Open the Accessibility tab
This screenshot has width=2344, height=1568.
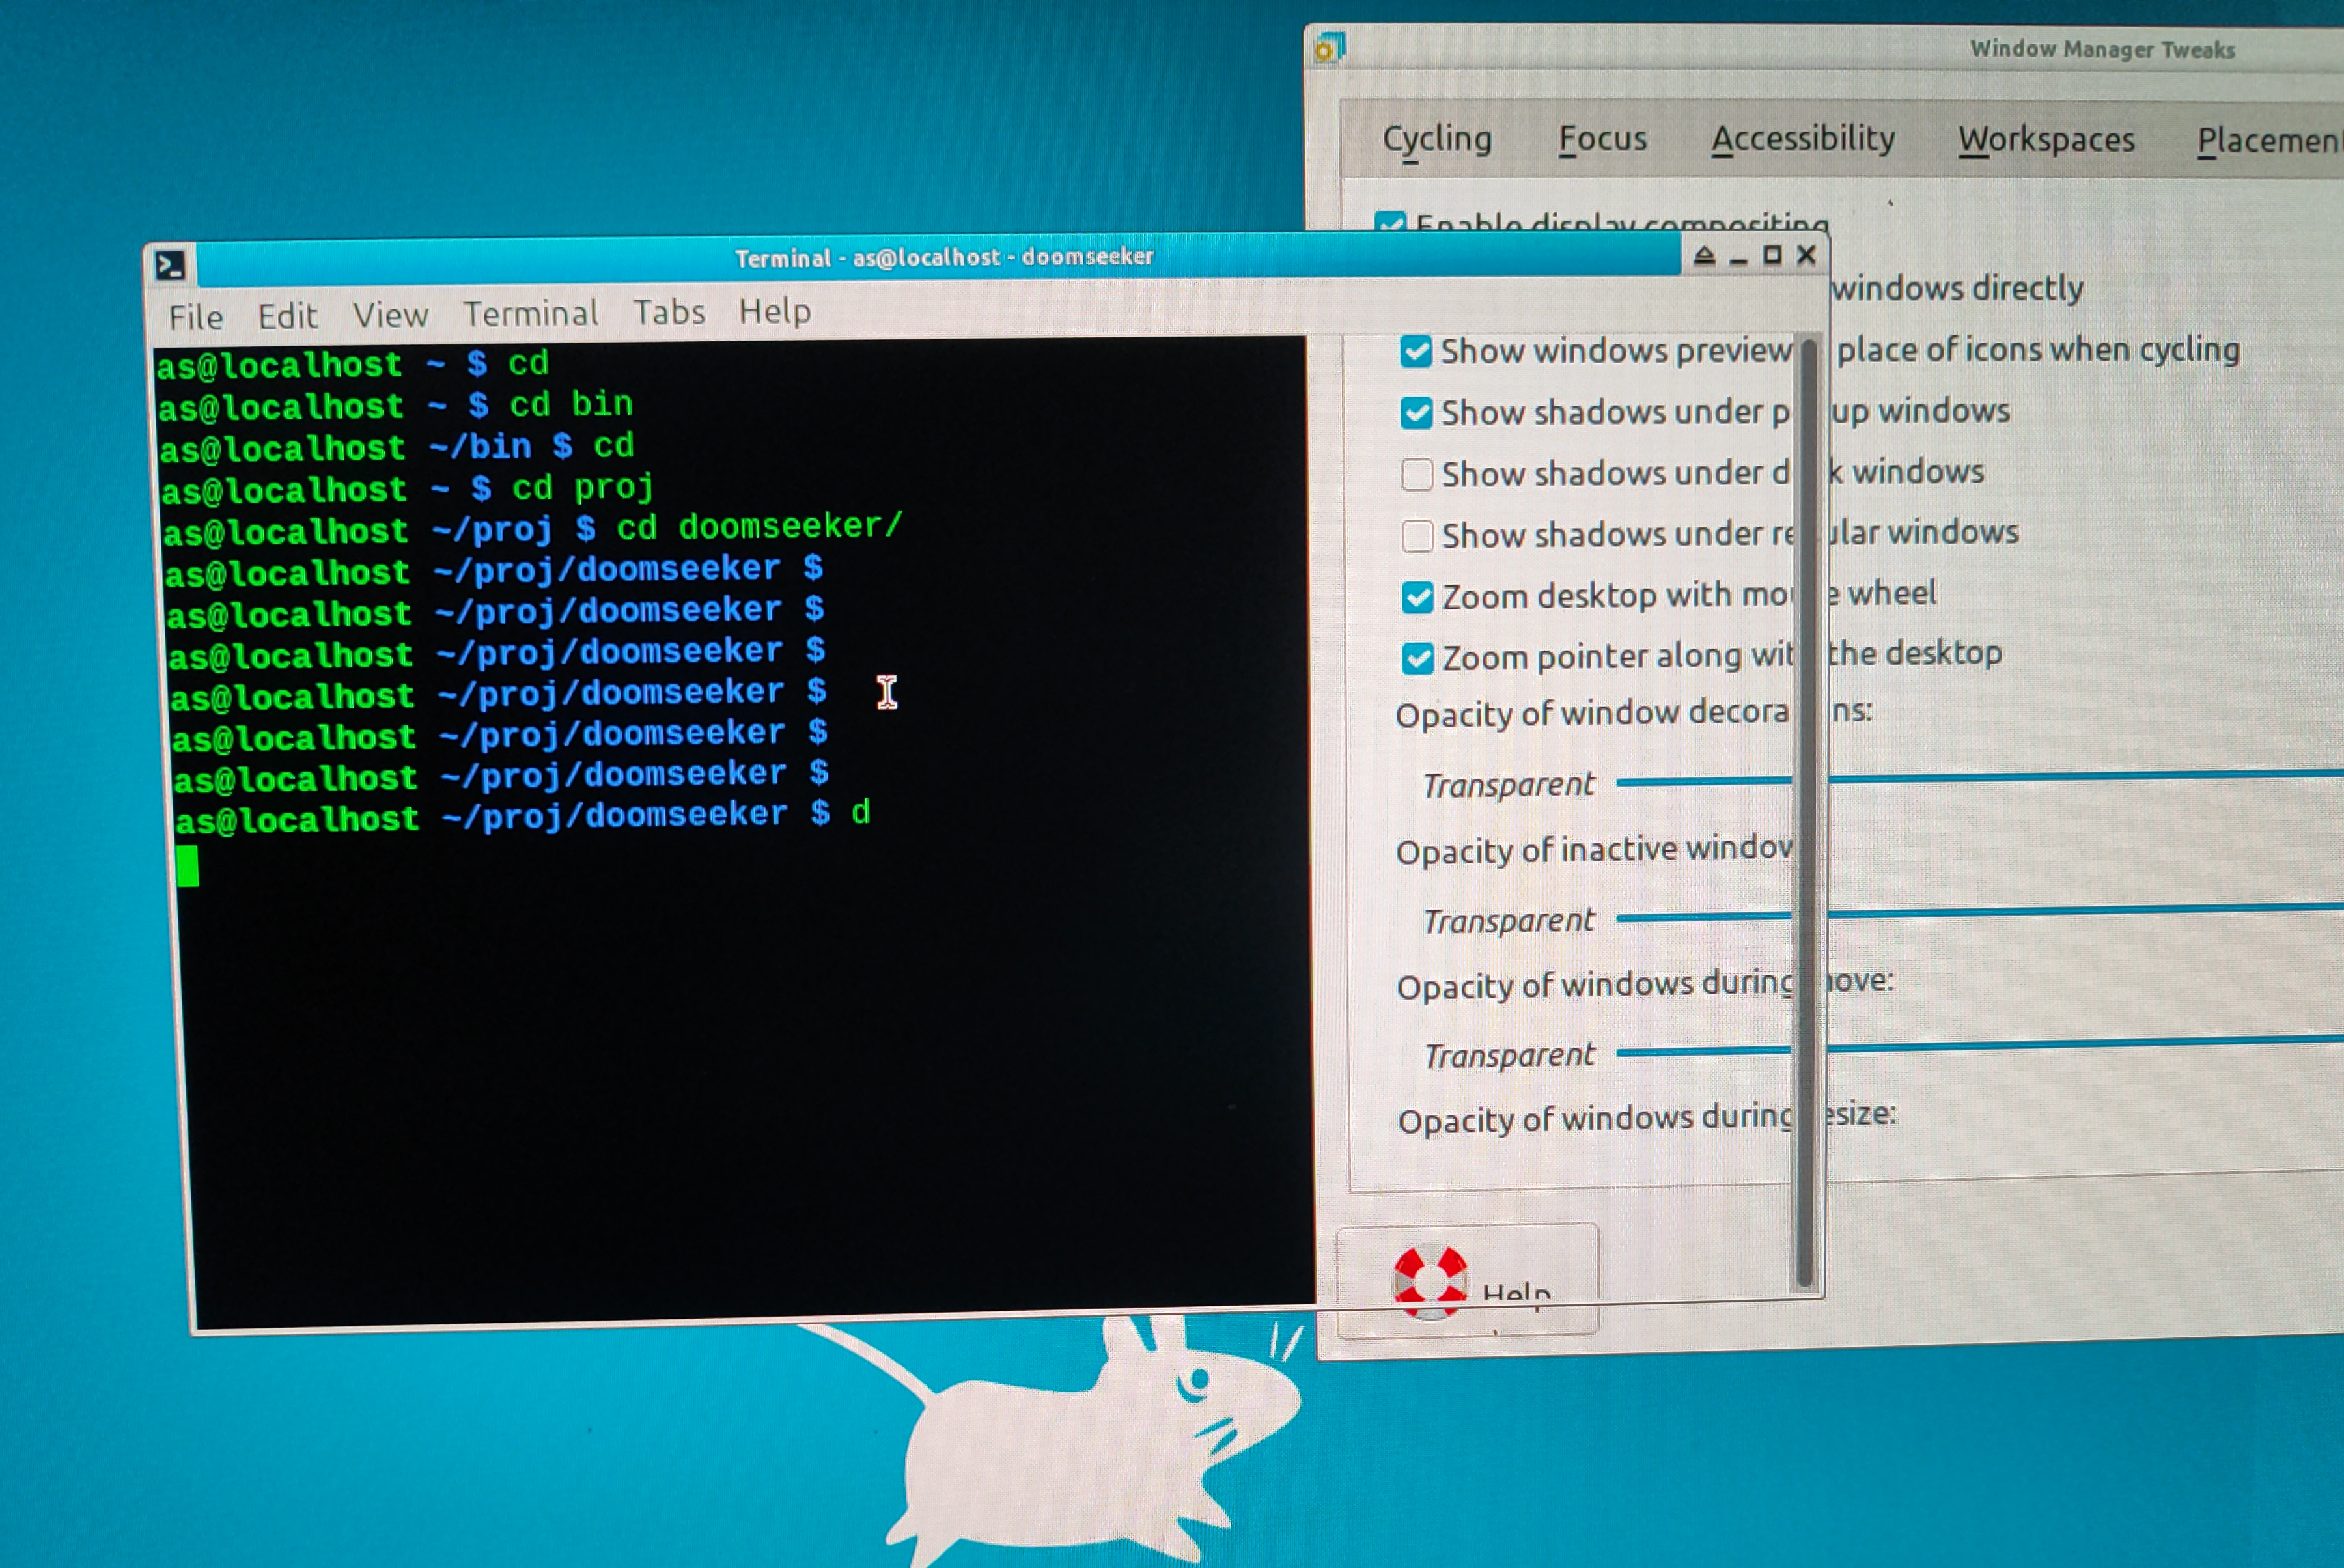point(1802,139)
